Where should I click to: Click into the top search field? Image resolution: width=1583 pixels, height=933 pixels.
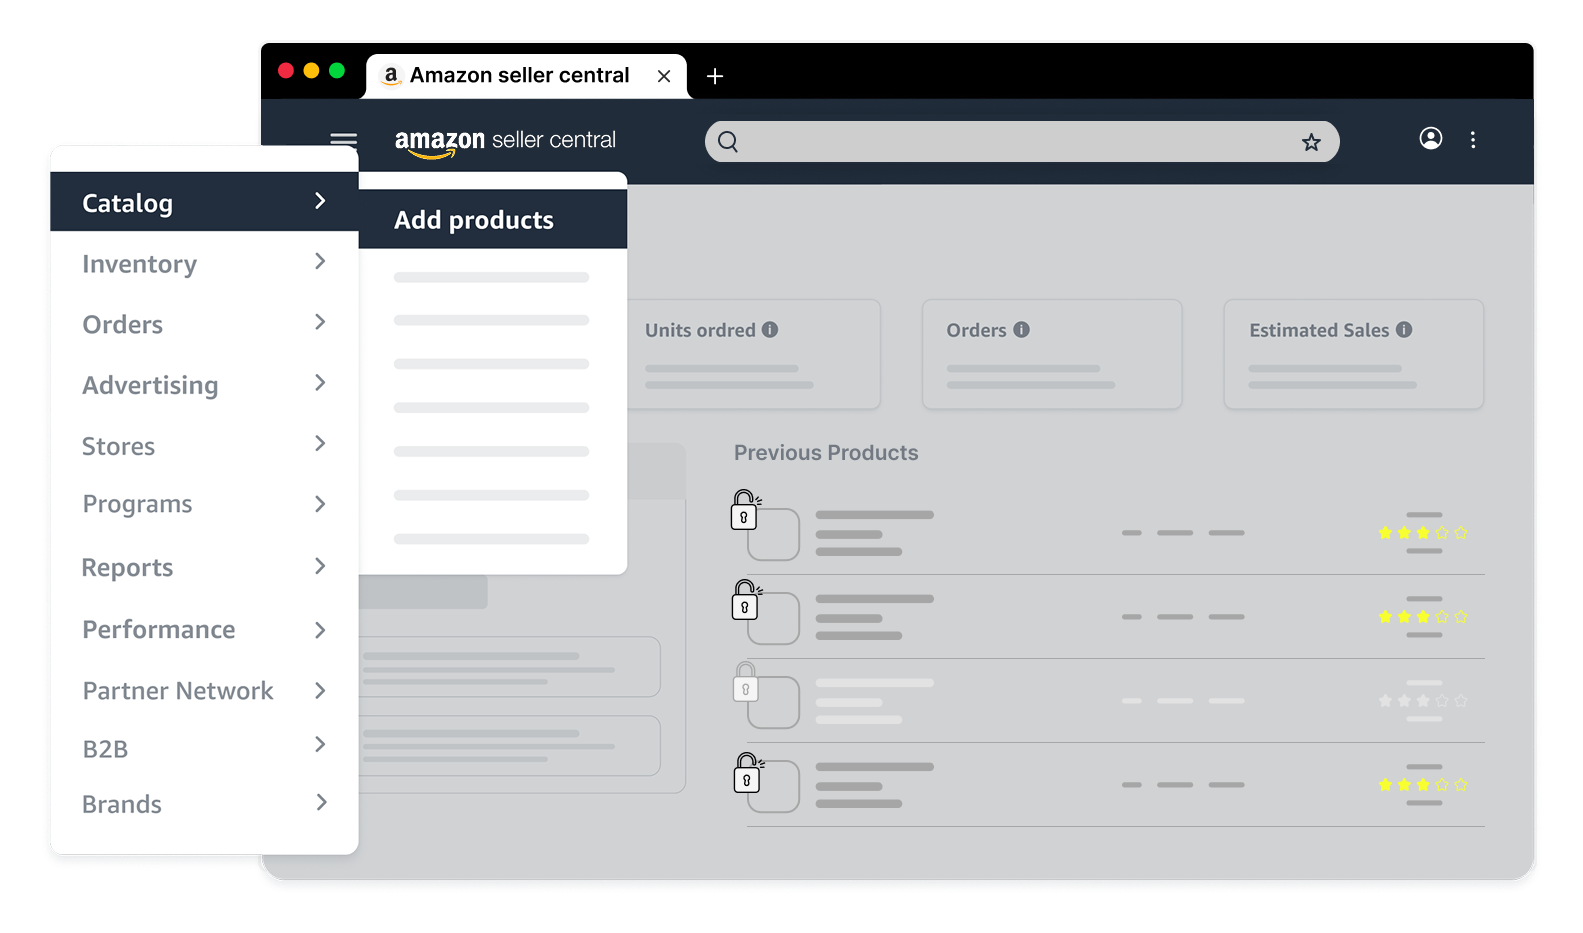click(x=1021, y=142)
